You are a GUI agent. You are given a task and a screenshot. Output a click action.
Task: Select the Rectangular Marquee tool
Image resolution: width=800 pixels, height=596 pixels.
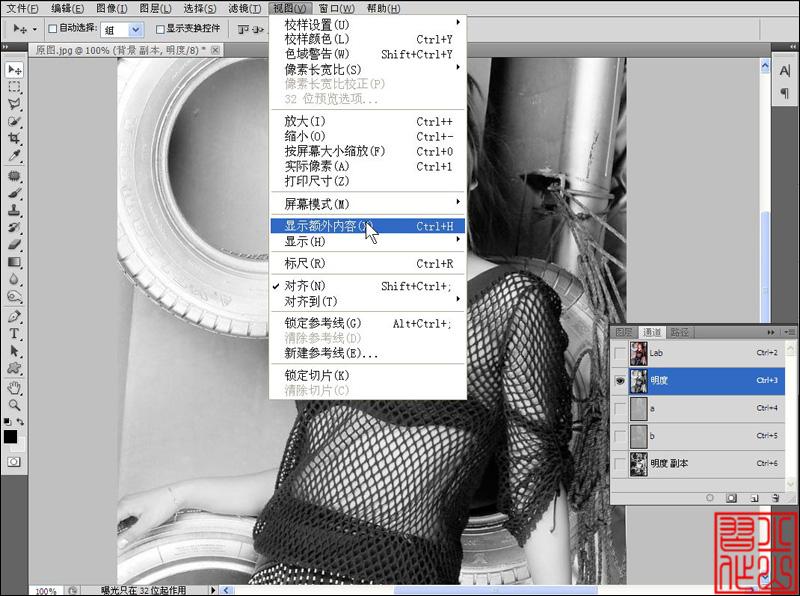point(14,87)
